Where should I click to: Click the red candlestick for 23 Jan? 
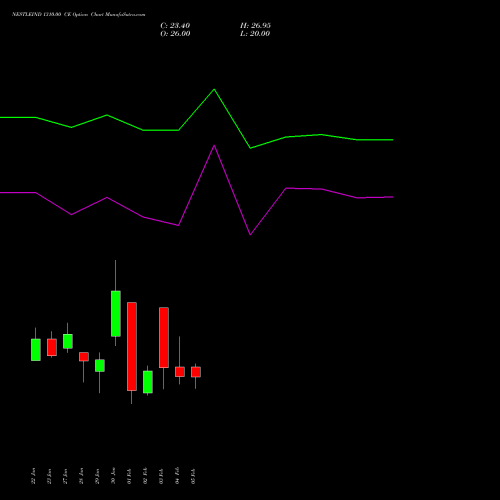[52, 347]
